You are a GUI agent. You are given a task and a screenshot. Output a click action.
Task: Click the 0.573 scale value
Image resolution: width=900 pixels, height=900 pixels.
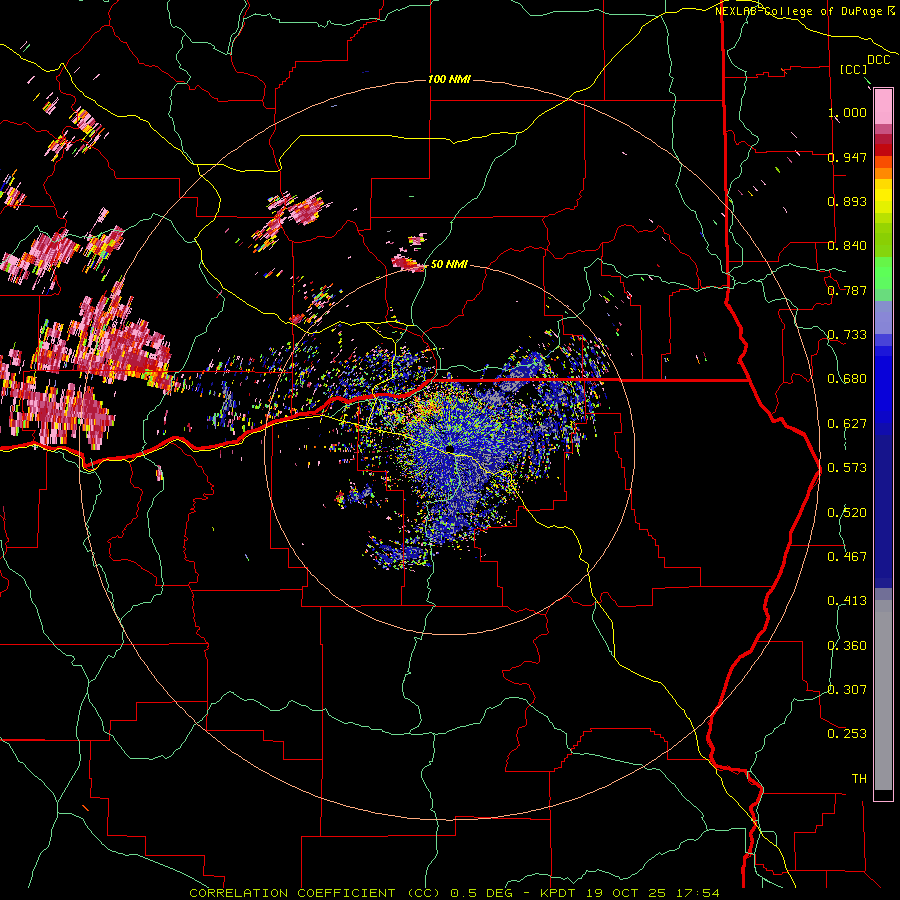tap(847, 468)
